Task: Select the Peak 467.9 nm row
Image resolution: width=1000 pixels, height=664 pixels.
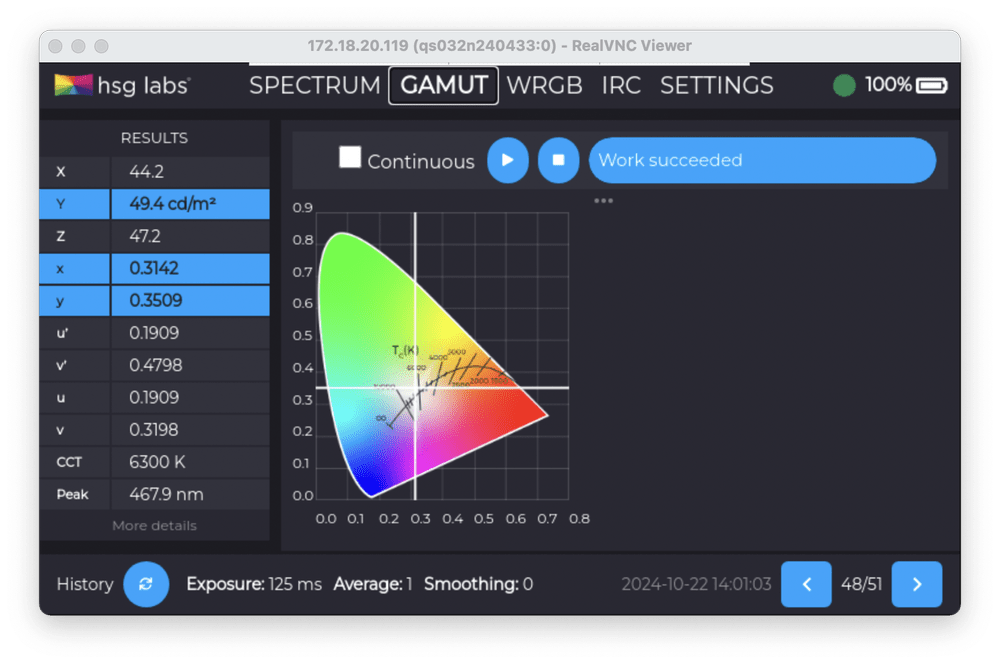Action: point(154,494)
